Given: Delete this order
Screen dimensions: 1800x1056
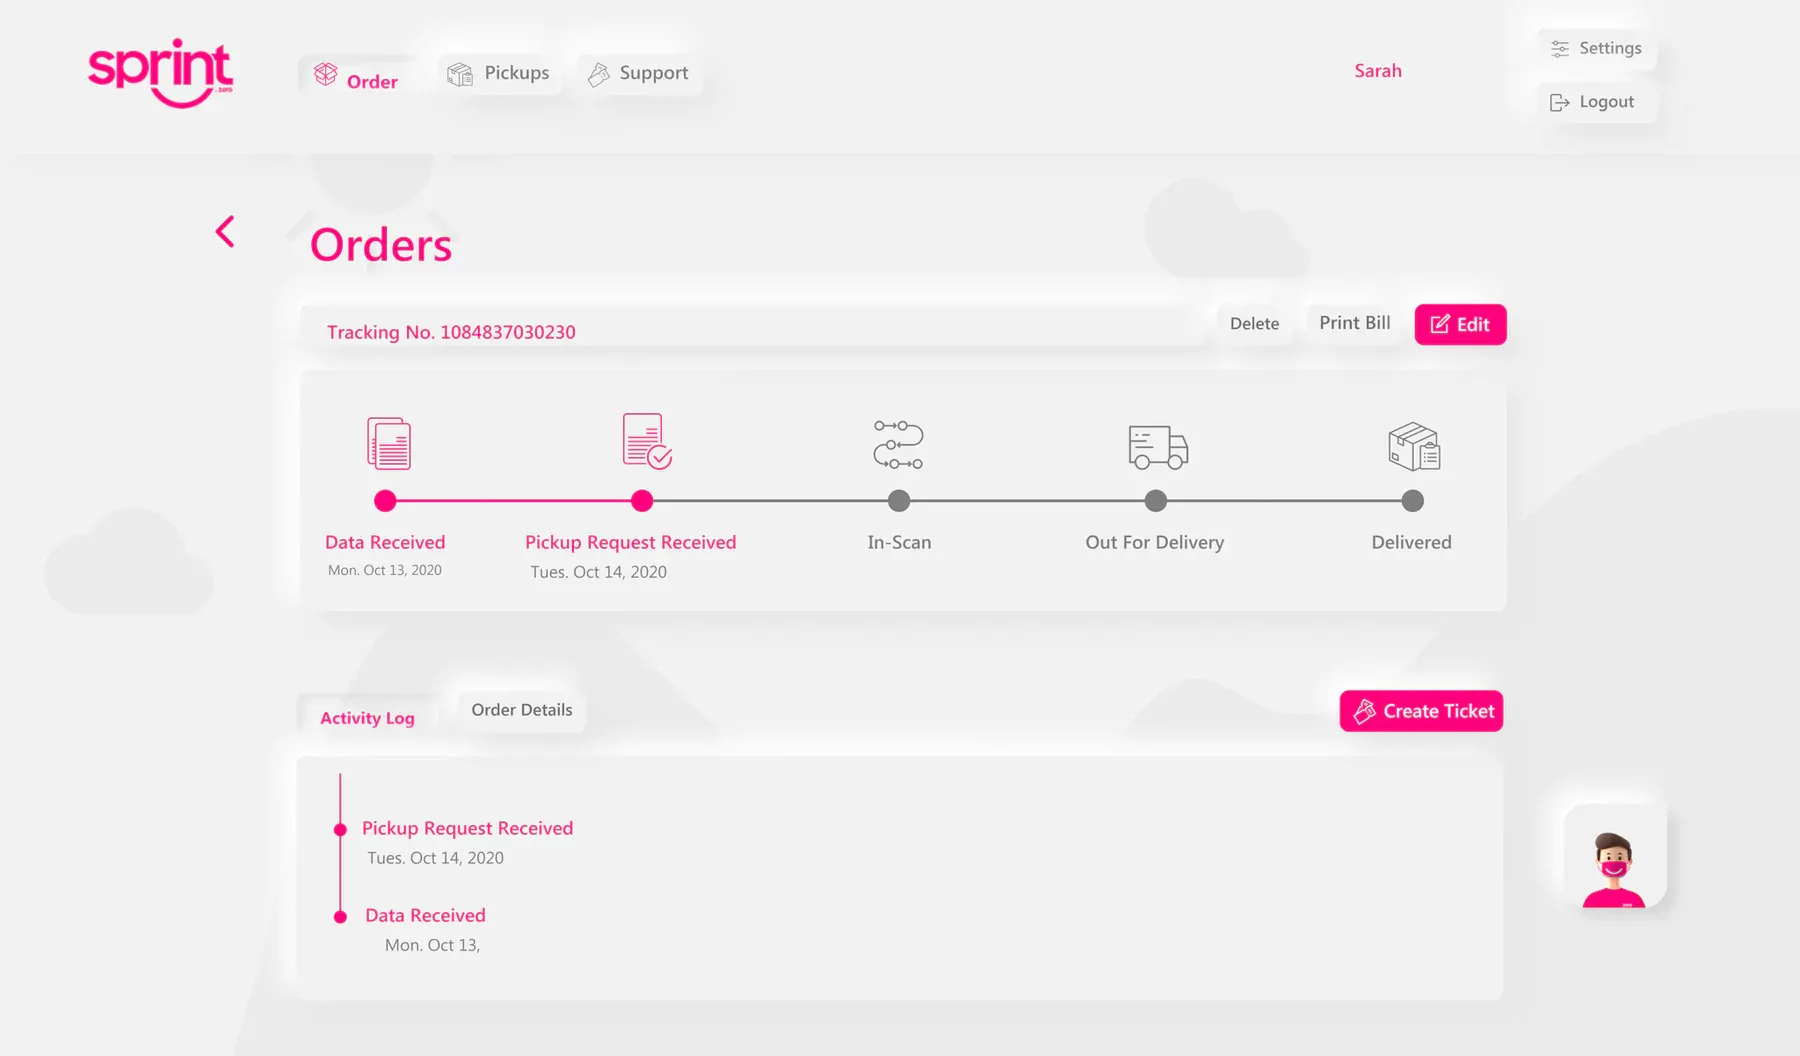Looking at the screenshot, I should (x=1254, y=323).
